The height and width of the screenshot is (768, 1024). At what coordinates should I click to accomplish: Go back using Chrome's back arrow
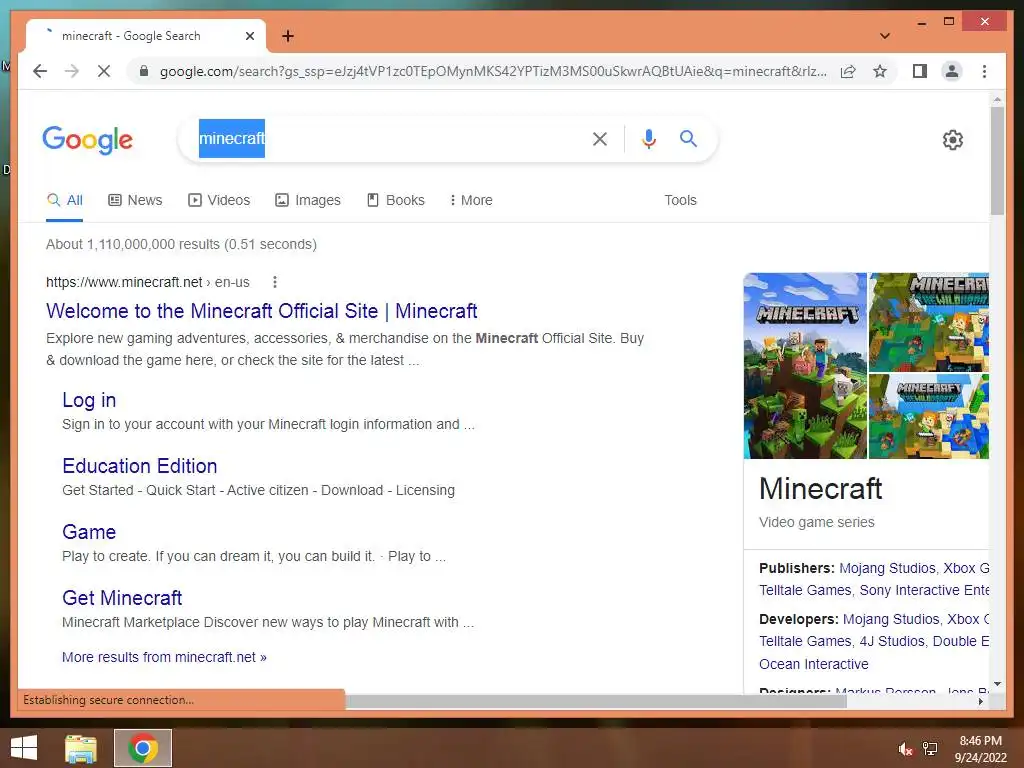40,71
